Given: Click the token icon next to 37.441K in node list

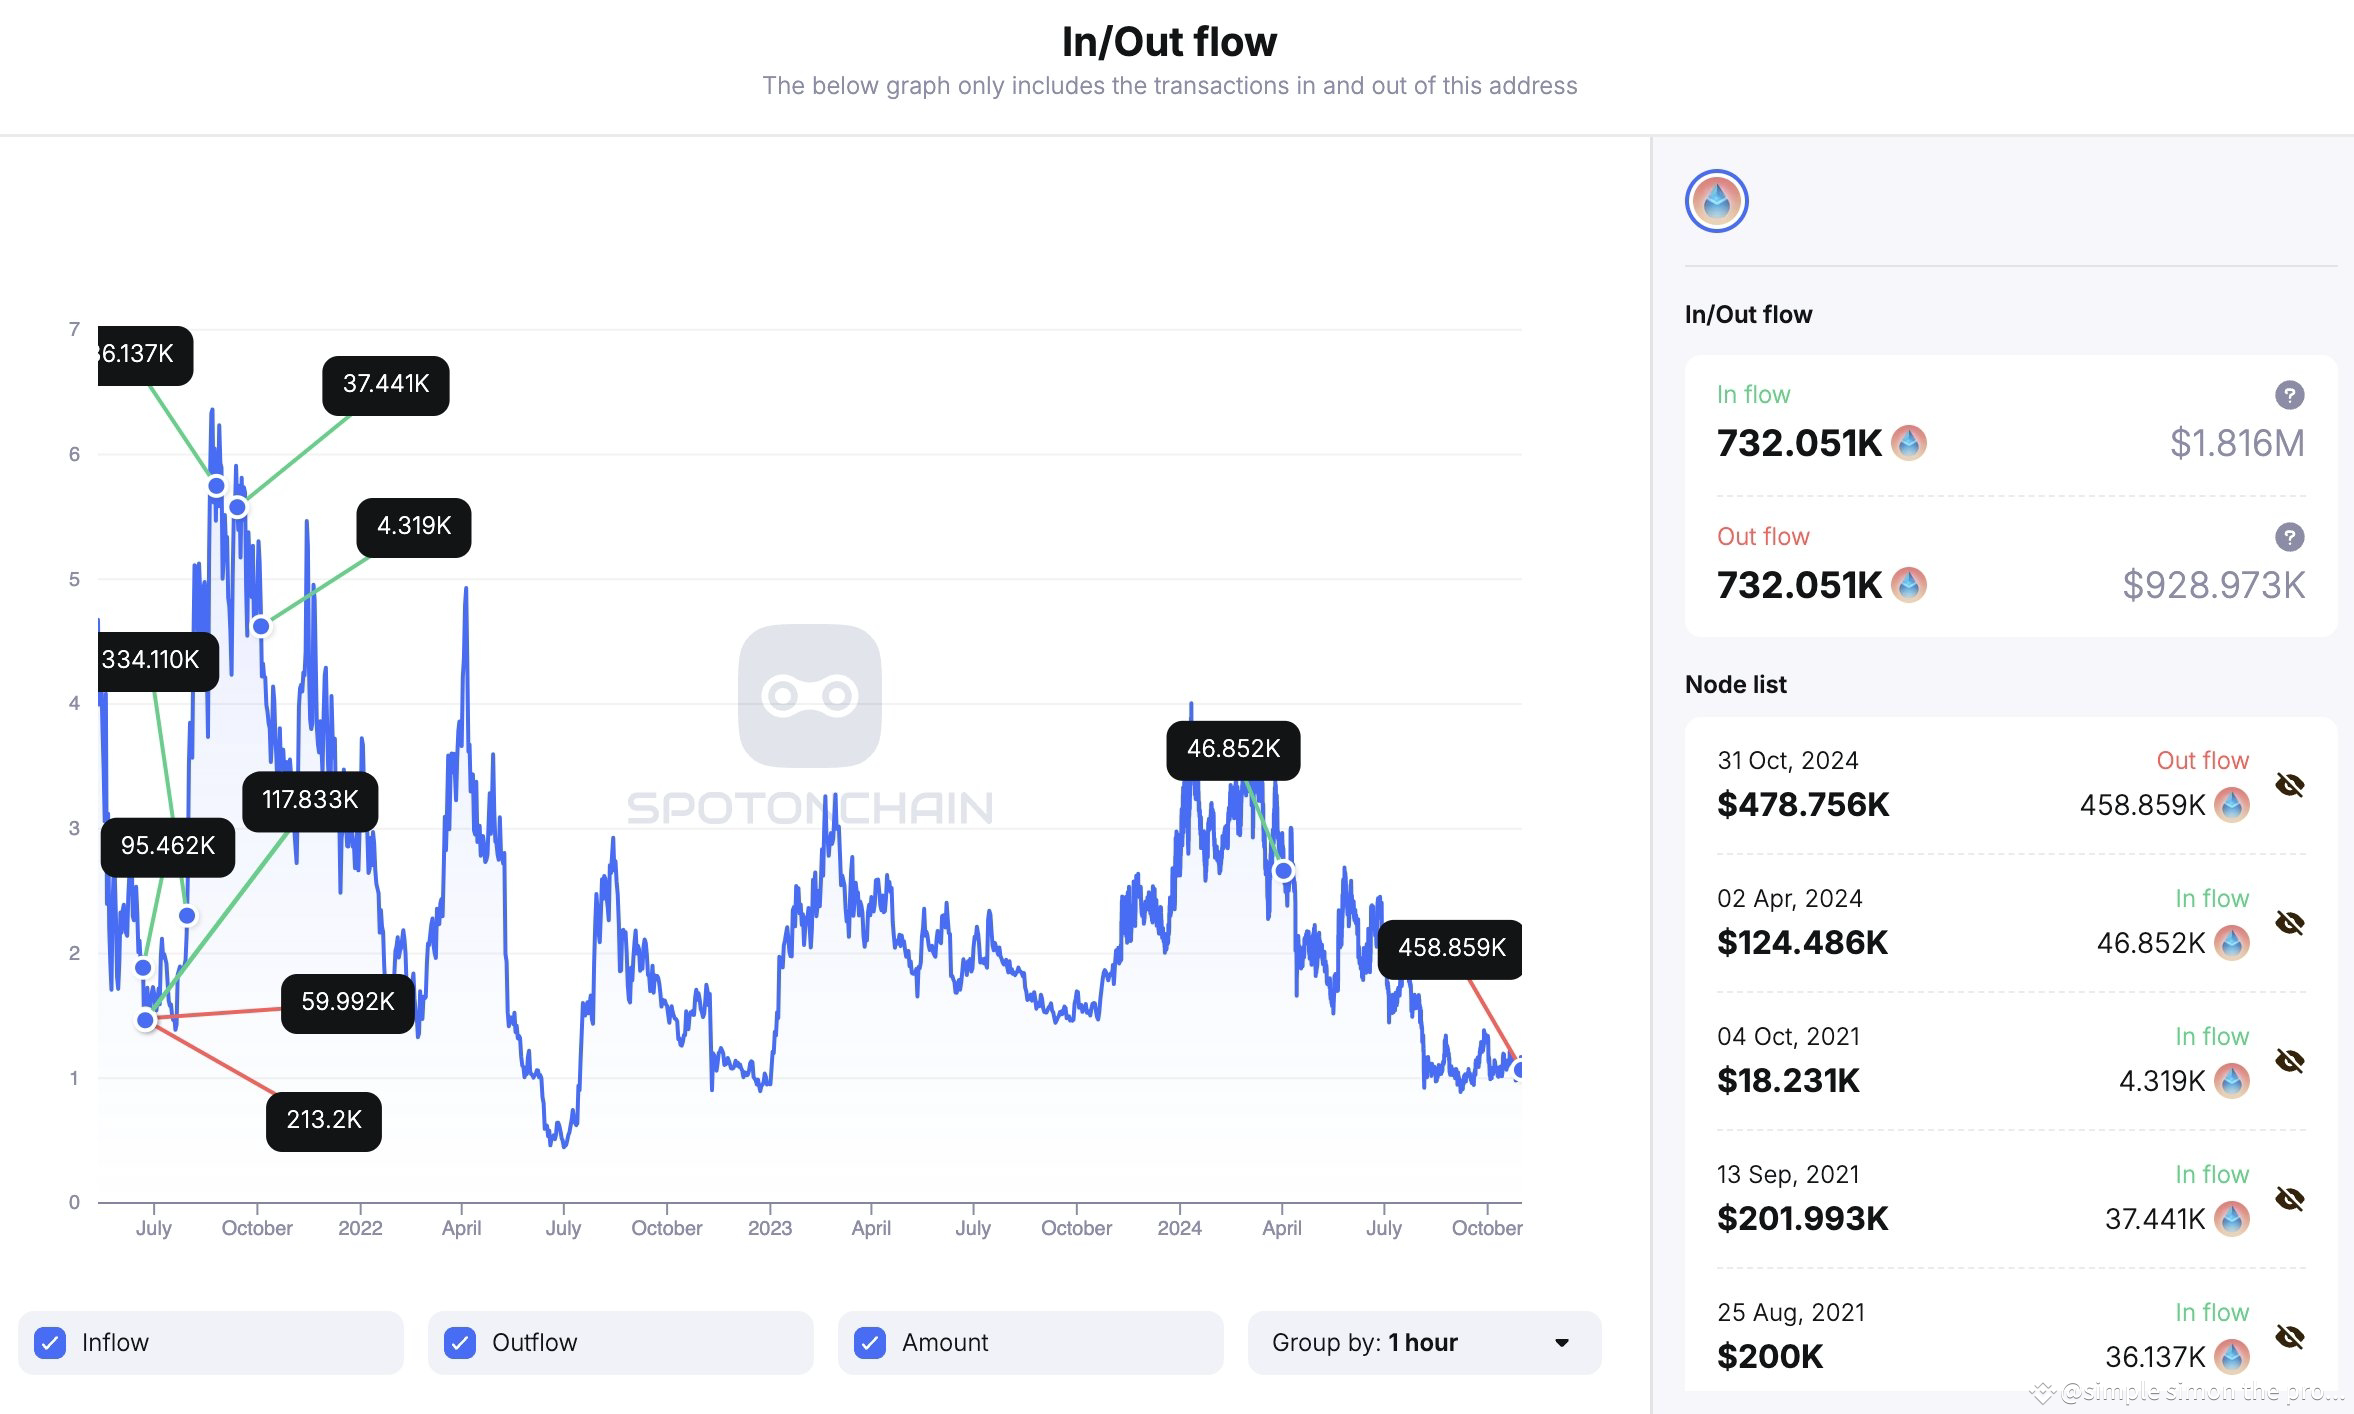Looking at the screenshot, I should coord(2232,1219).
